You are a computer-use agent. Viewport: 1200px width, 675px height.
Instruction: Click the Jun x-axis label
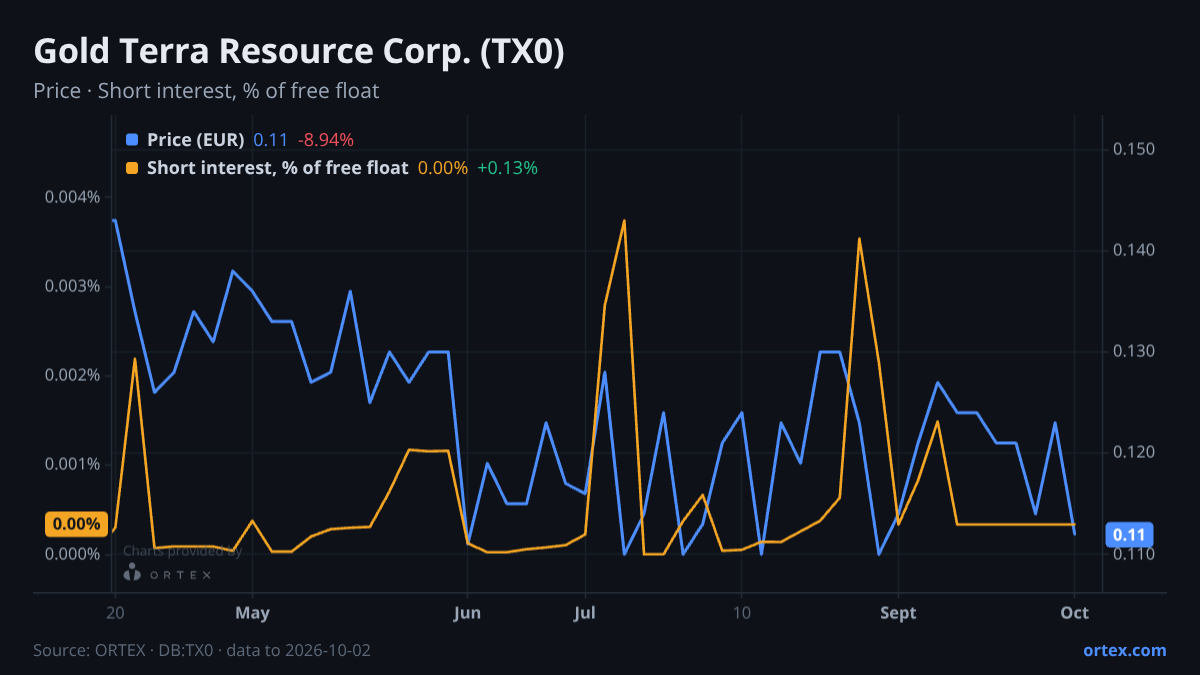[x=466, y=613]
